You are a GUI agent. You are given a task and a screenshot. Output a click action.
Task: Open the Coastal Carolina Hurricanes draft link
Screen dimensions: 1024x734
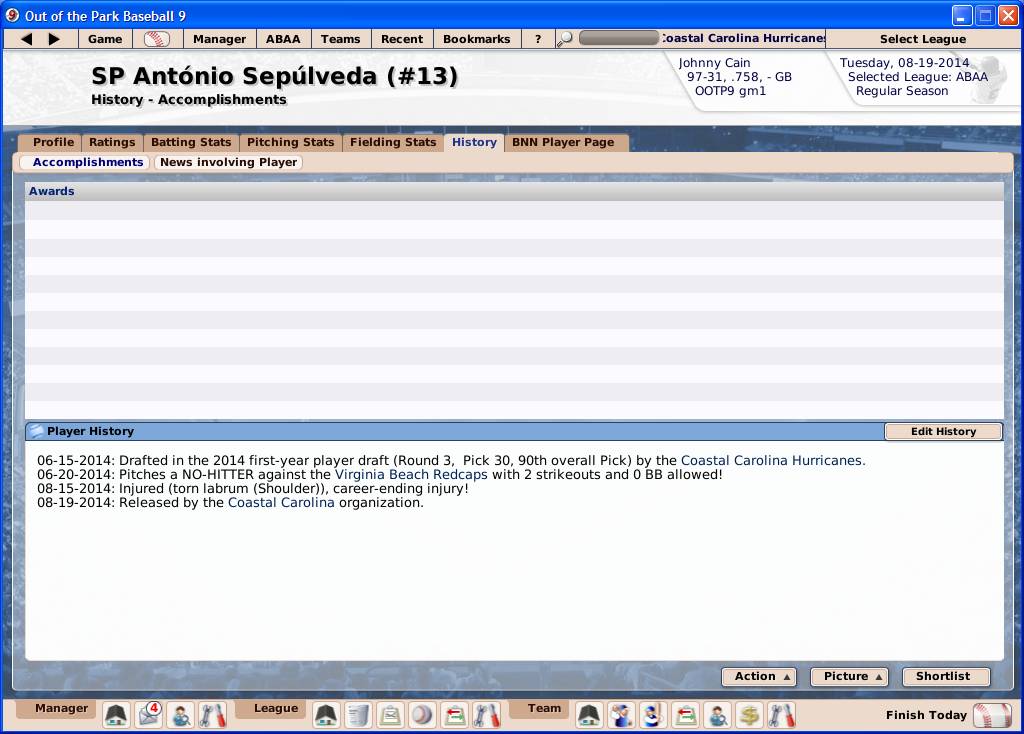773,460
